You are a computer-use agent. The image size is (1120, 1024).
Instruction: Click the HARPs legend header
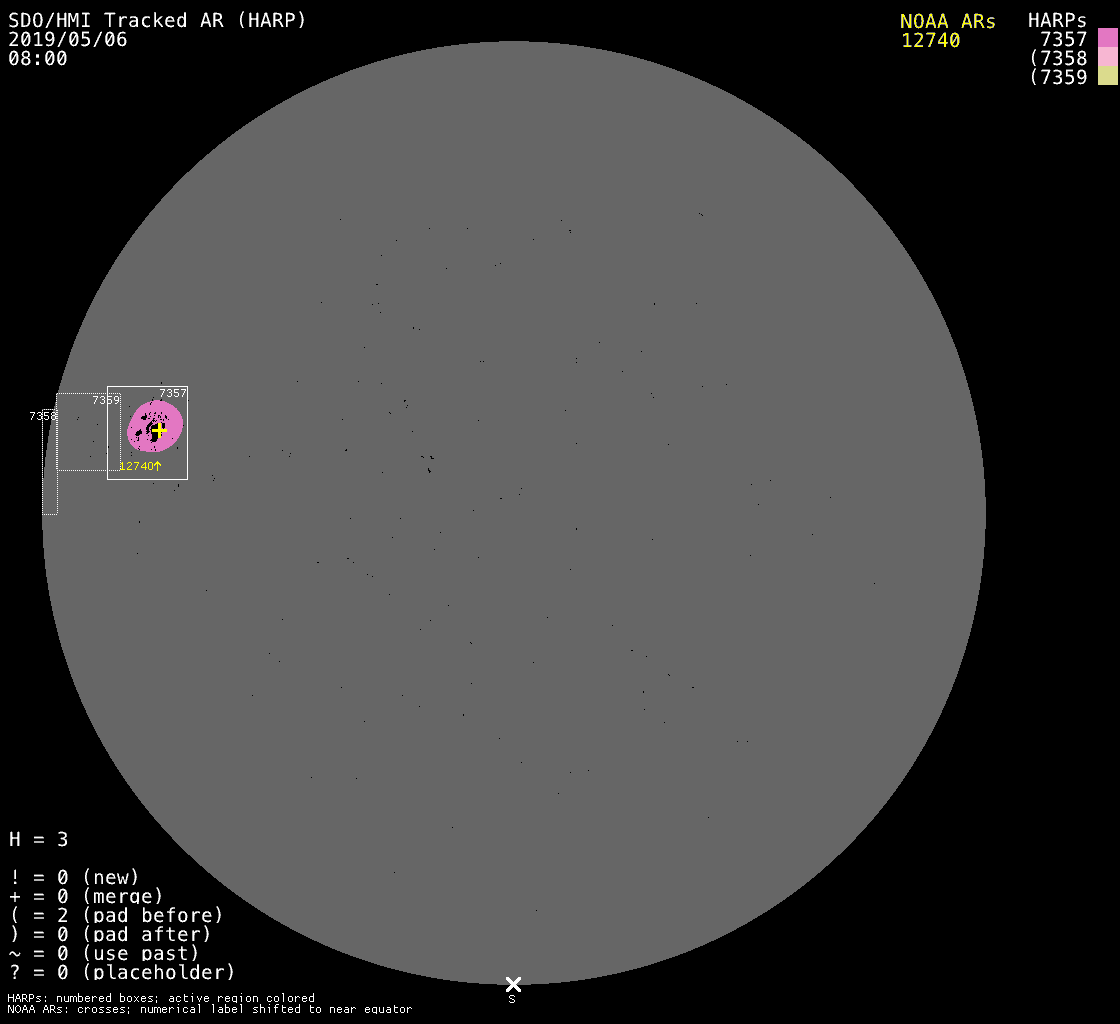(1057, 21)
